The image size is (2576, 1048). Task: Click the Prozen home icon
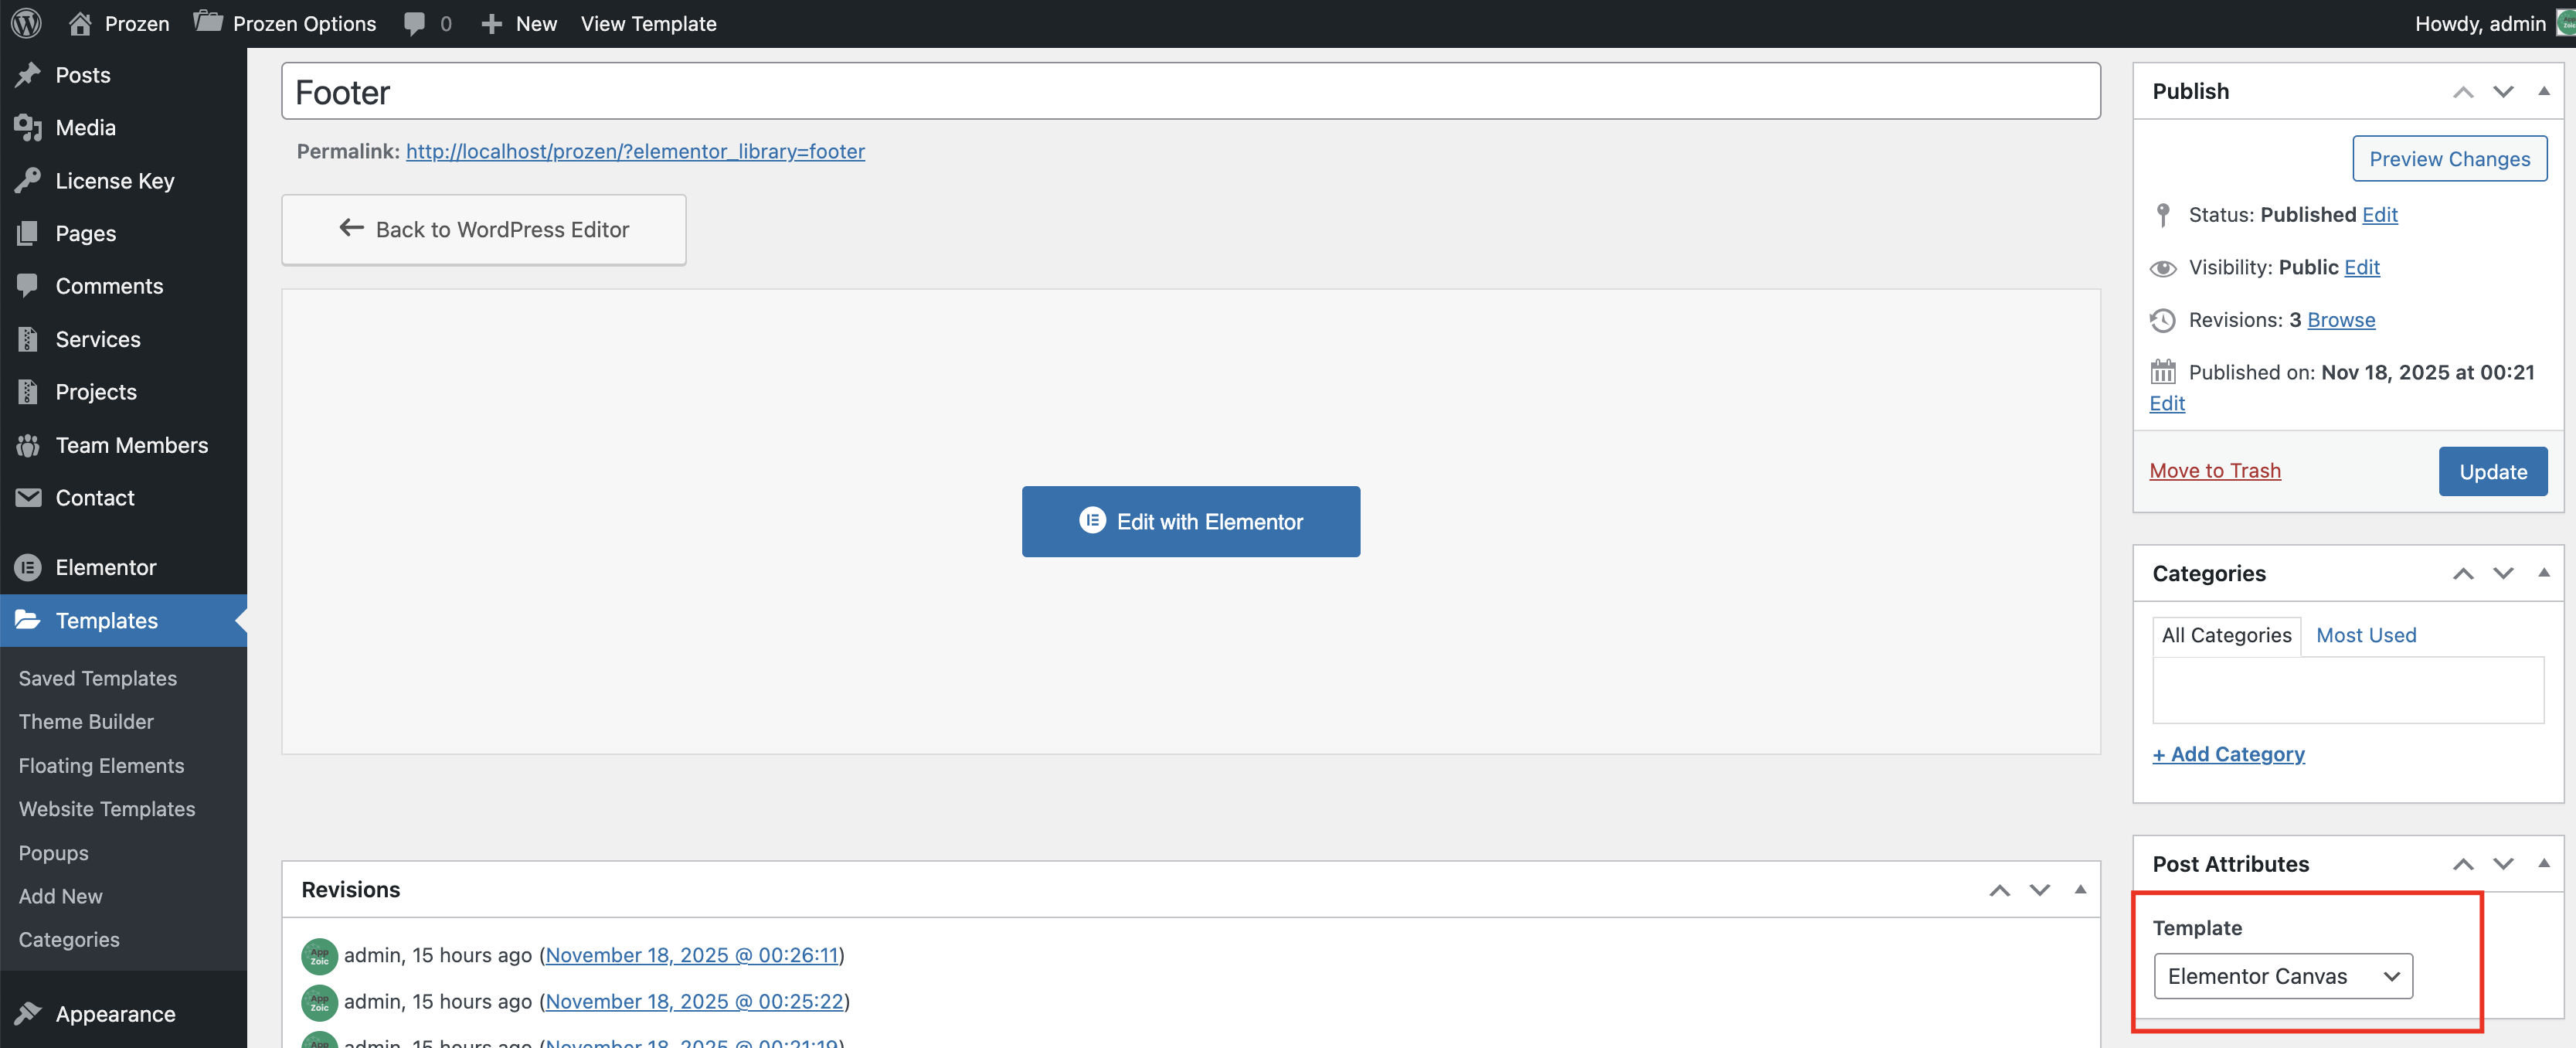point(80,23)
